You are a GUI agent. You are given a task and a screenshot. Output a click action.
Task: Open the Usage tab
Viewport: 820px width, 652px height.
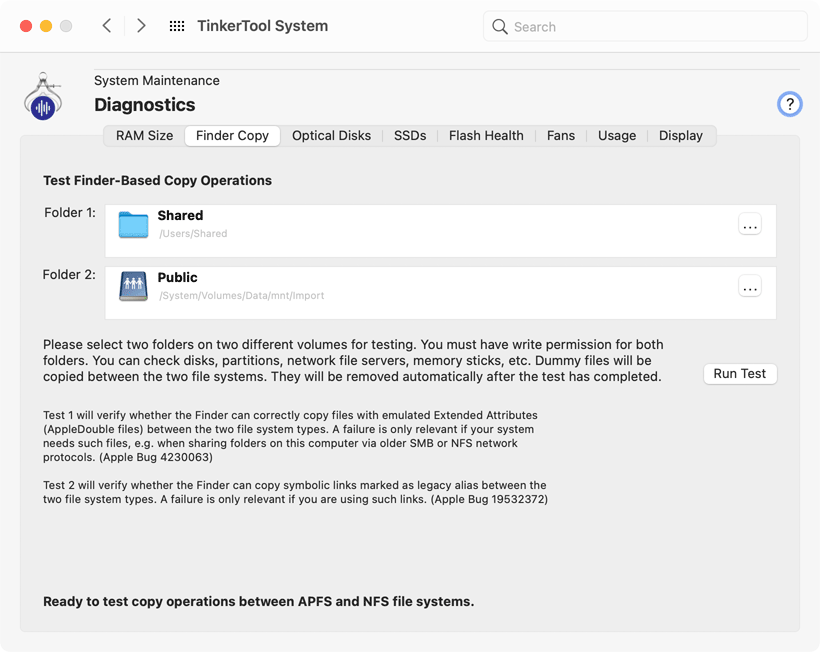coord(617,136)
